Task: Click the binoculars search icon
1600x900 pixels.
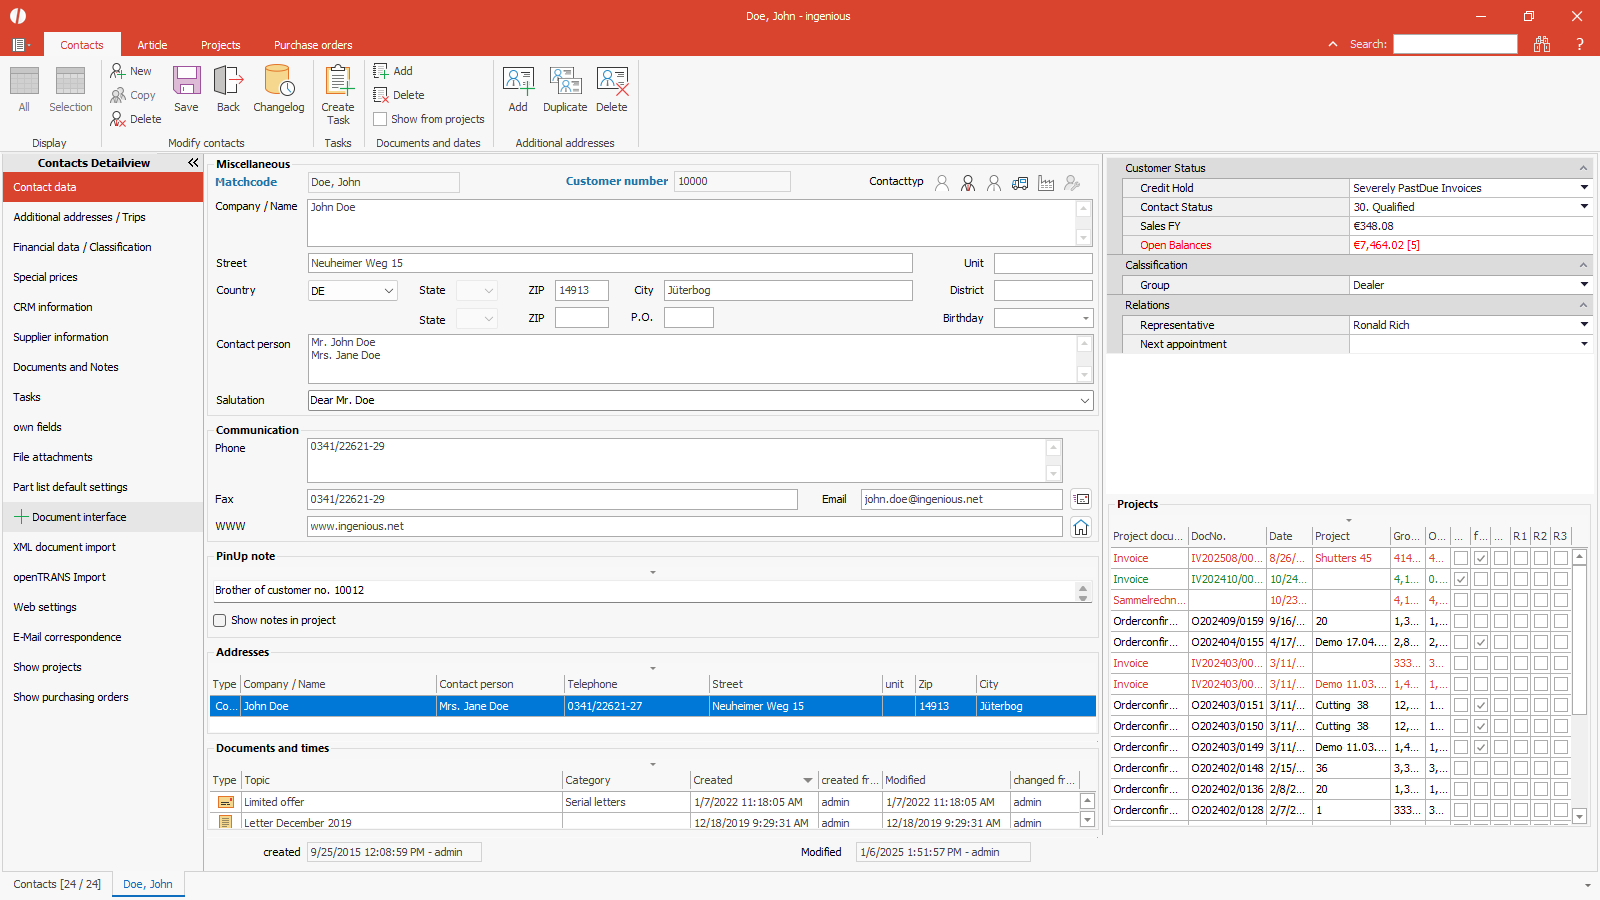Action: coord(1542,44)
